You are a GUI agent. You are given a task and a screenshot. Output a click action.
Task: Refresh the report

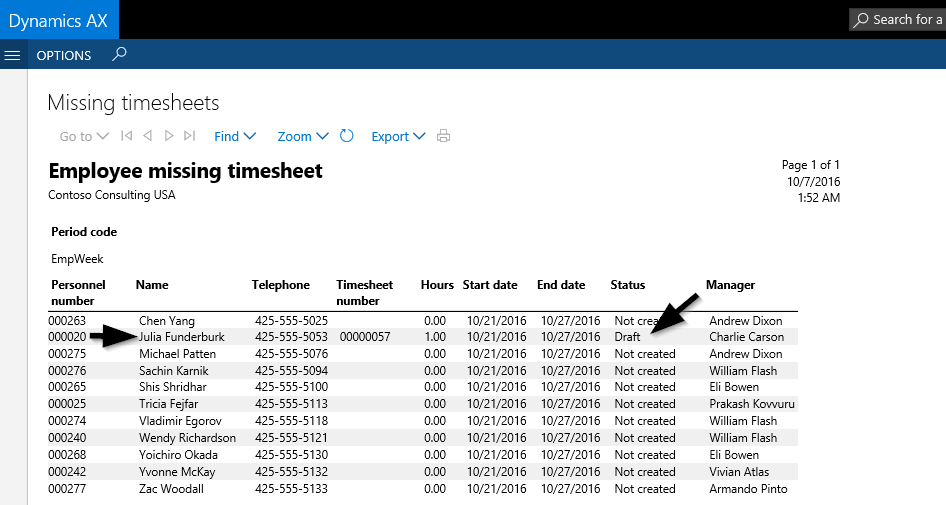pyautogui.click(x=347, y=136)
